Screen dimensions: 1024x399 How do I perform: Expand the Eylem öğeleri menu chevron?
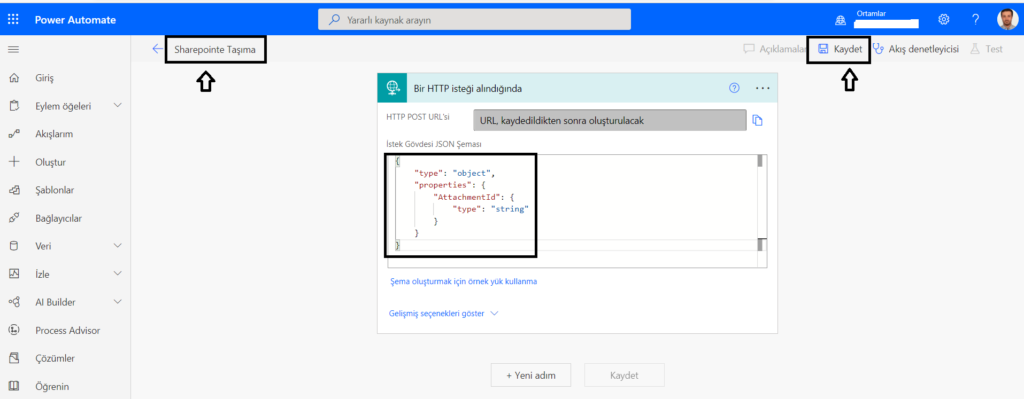(118, 105)
